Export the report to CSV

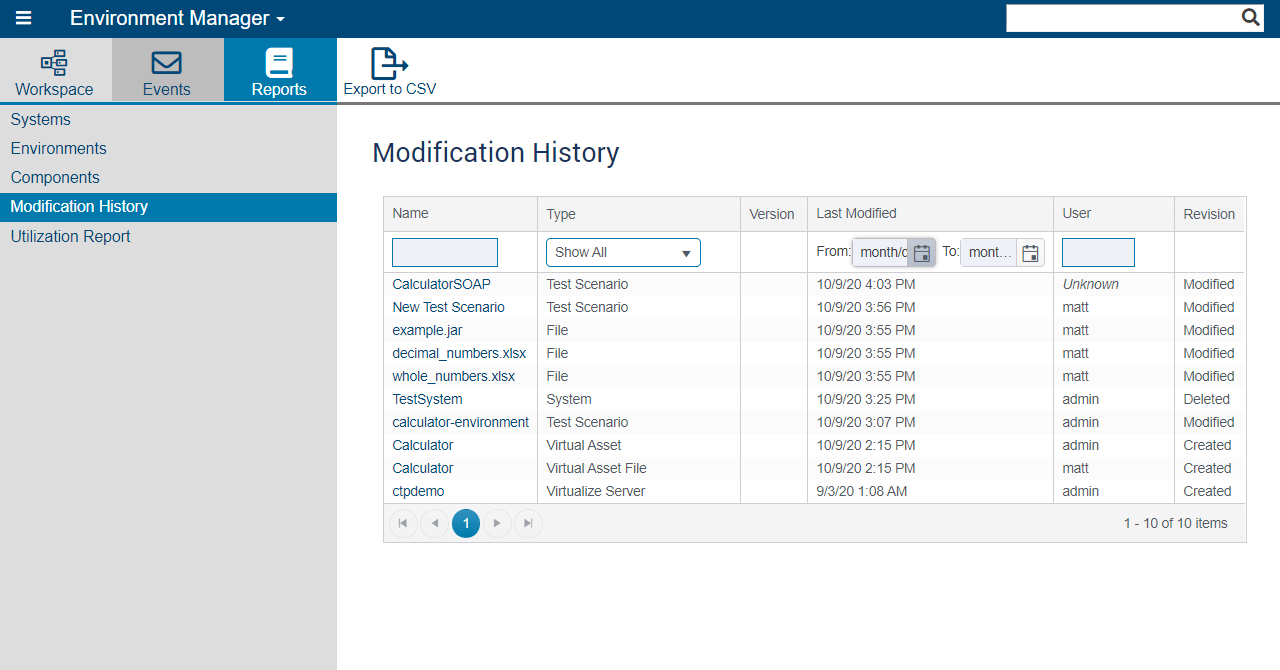pyautogui.click(x=389, y=72)
